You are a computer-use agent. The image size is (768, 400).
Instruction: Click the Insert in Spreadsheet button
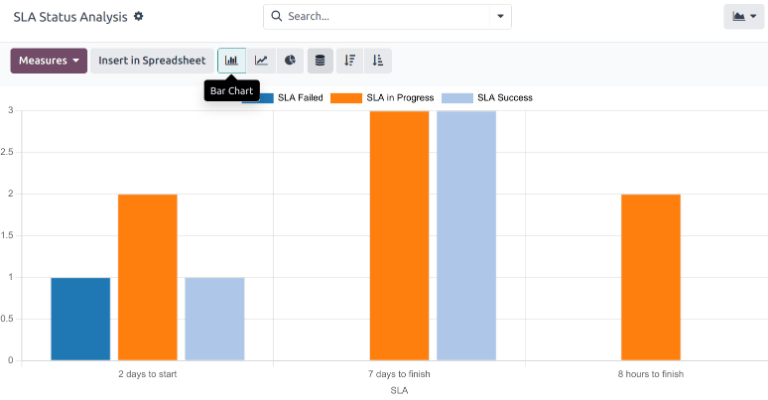coord(152,61)
